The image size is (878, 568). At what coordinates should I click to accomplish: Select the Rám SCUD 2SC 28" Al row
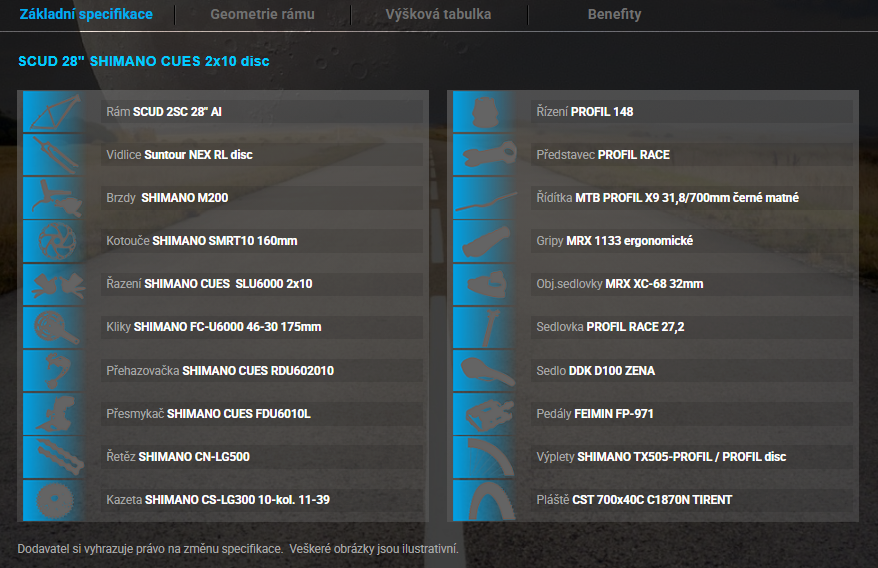point(262,111)
